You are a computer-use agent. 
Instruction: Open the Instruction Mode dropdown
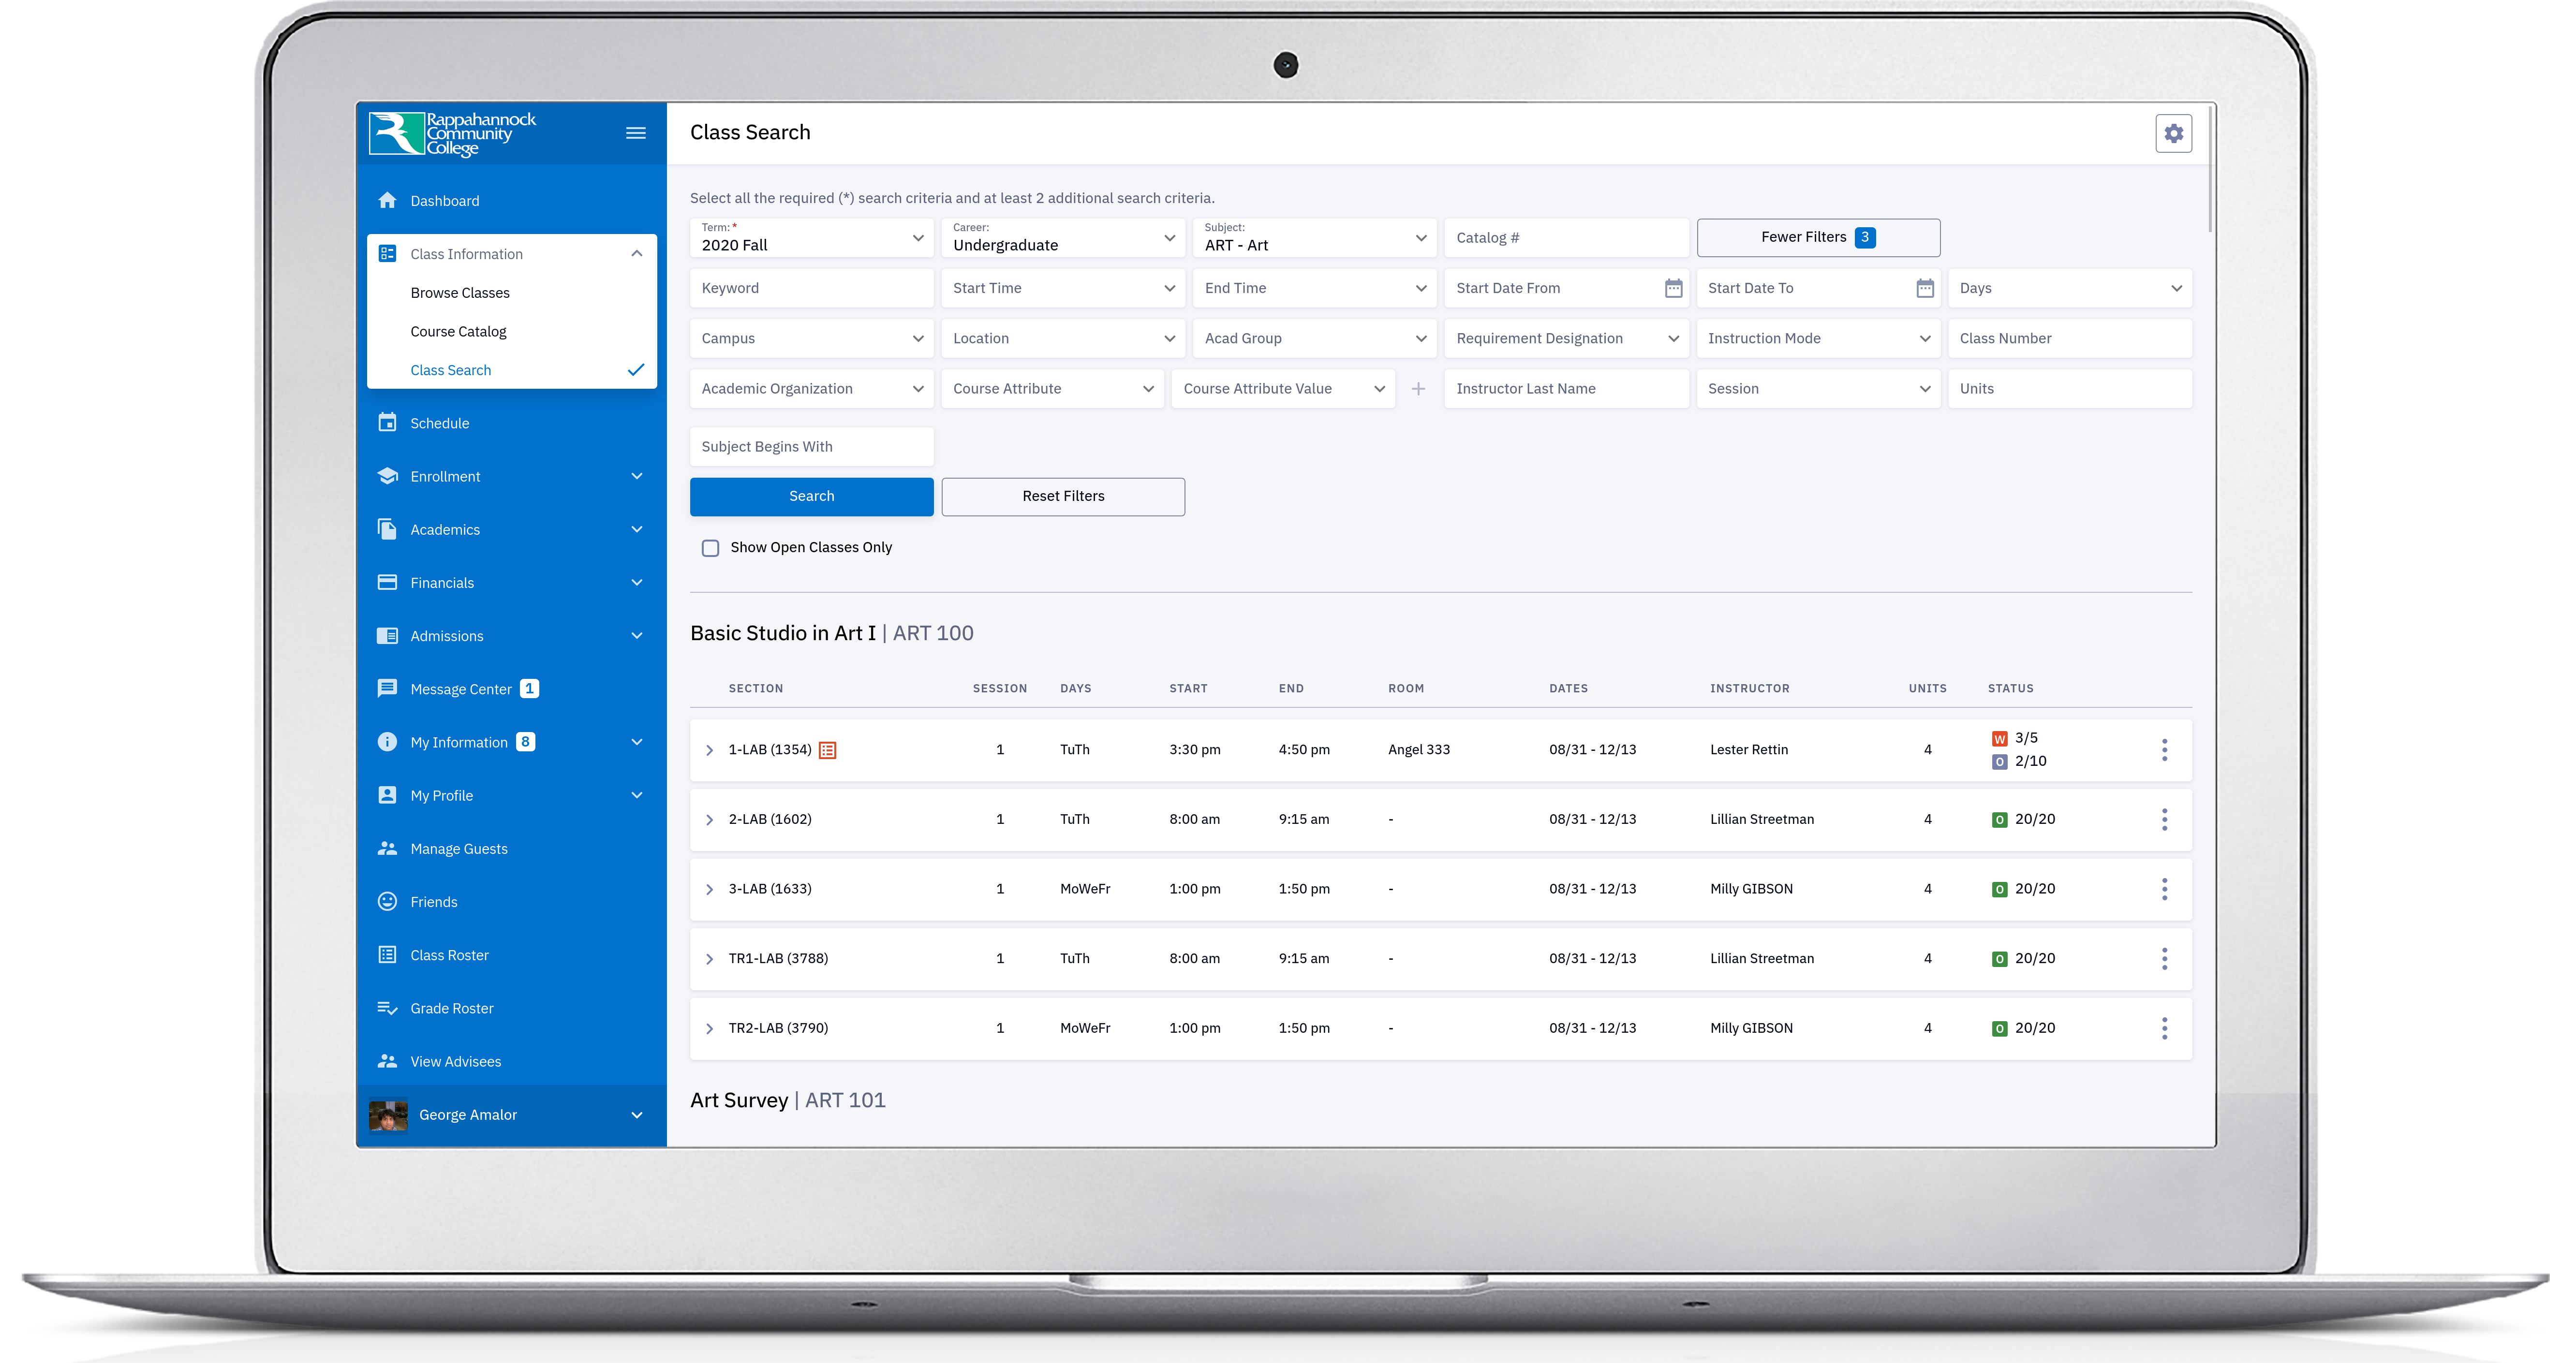point(1818,338)
